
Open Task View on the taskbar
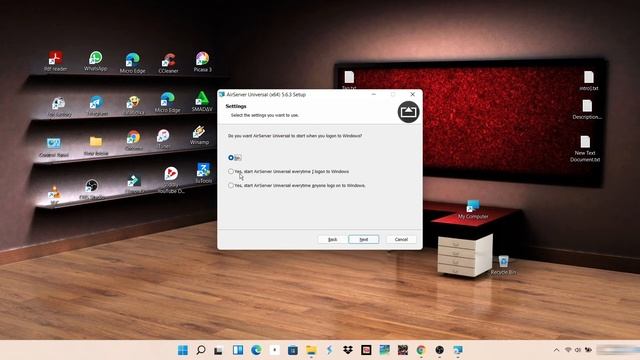click(219, 350)
